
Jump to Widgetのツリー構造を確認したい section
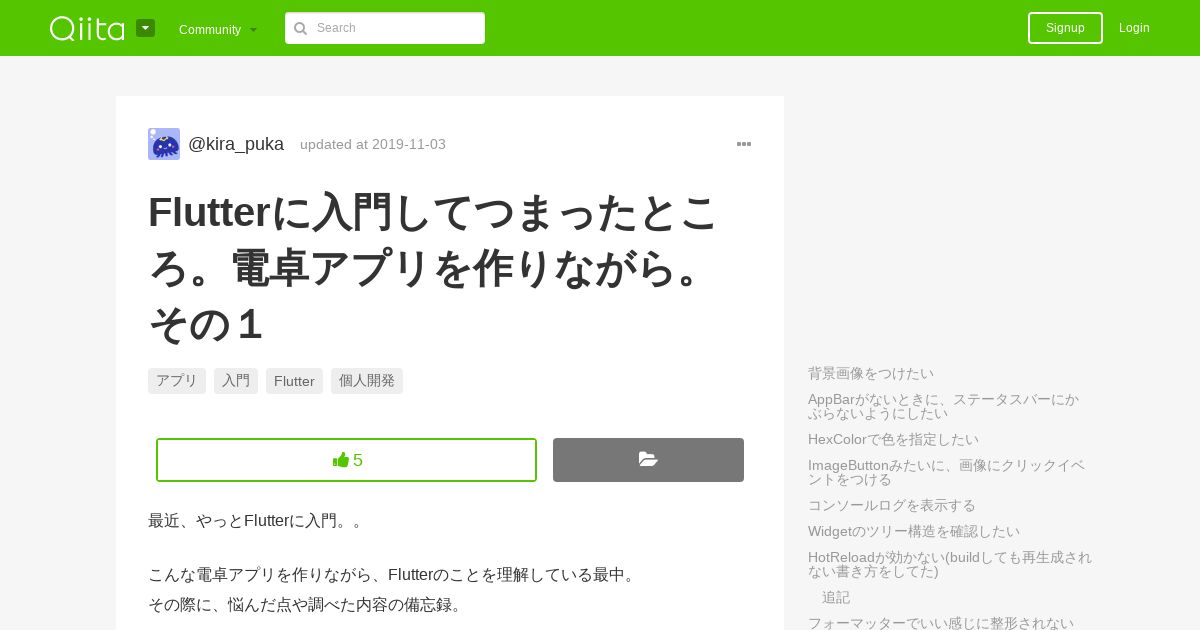point(914,531)
